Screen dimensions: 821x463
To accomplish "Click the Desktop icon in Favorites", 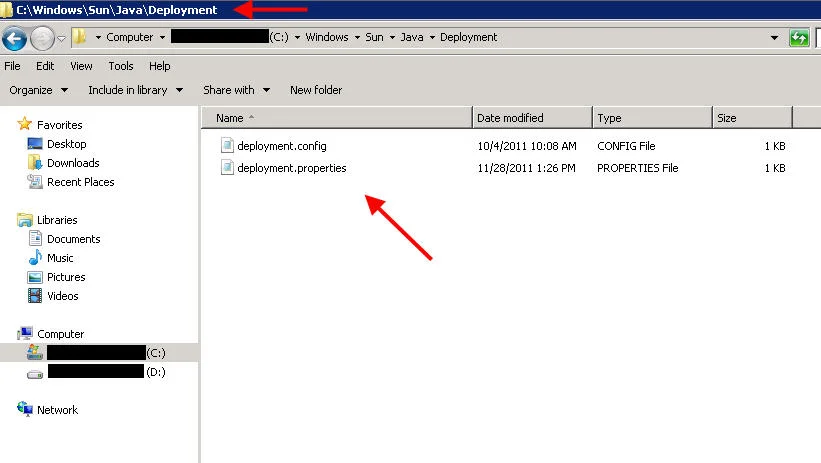I will (35, 144).
